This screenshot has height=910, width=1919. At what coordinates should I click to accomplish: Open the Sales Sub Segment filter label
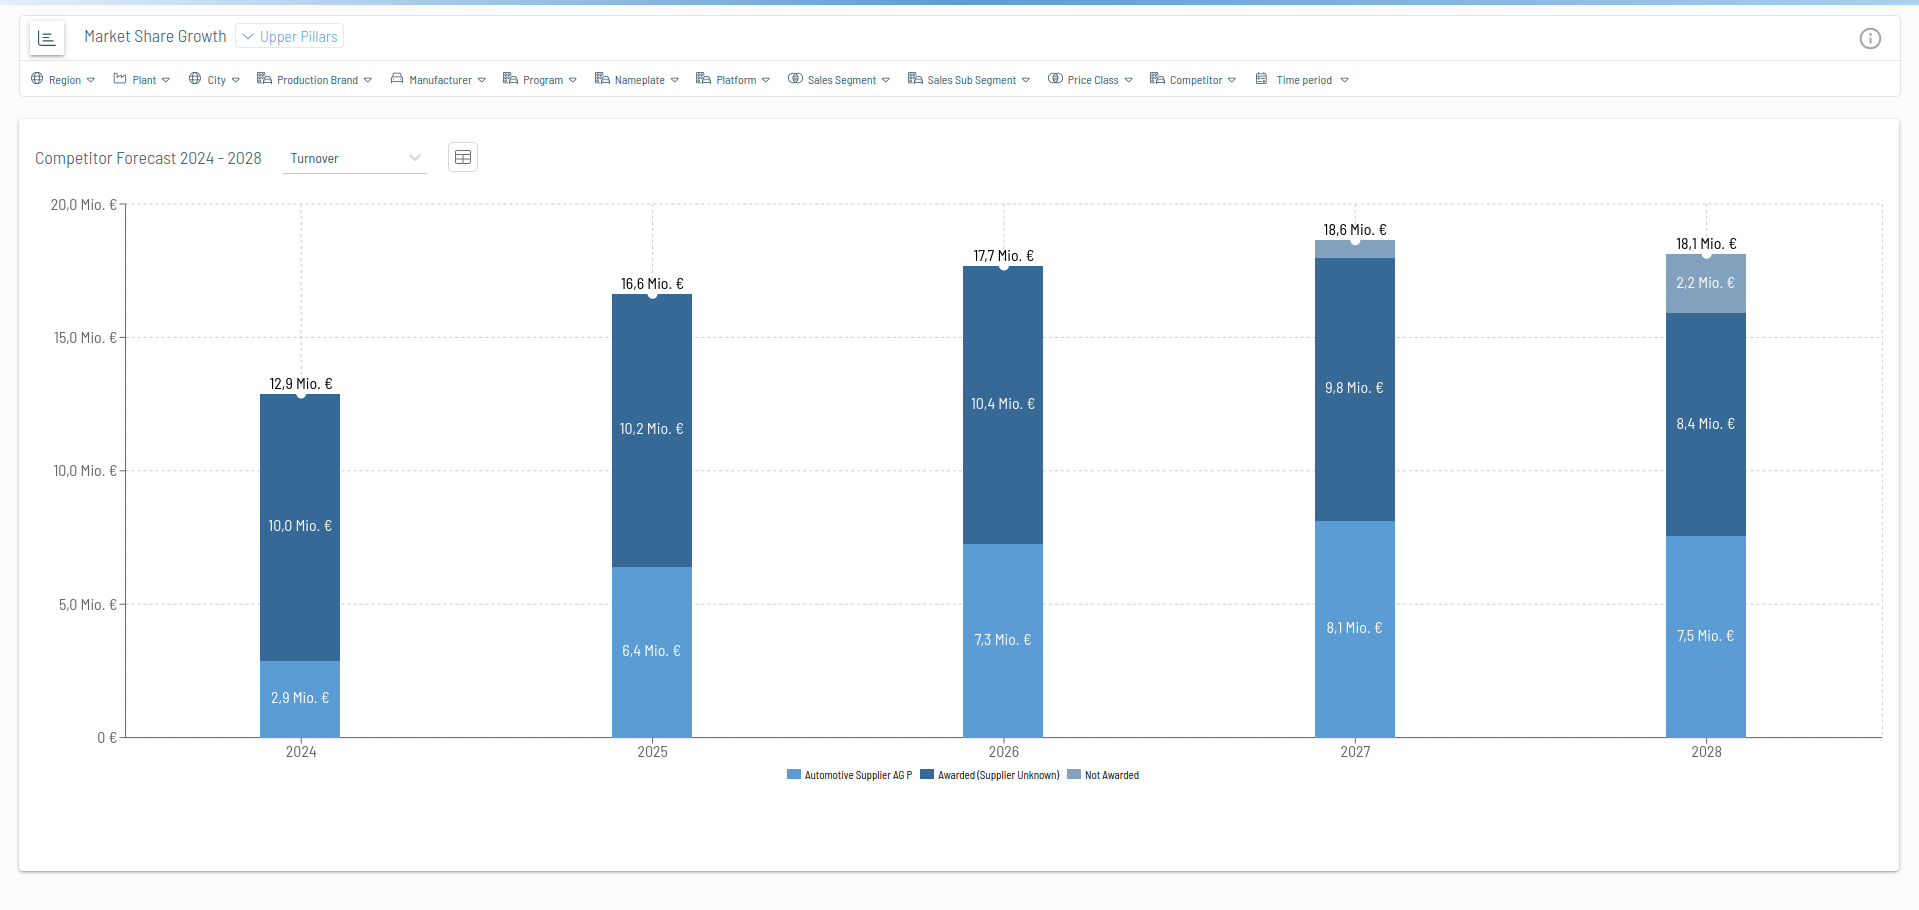pos(971,80)
